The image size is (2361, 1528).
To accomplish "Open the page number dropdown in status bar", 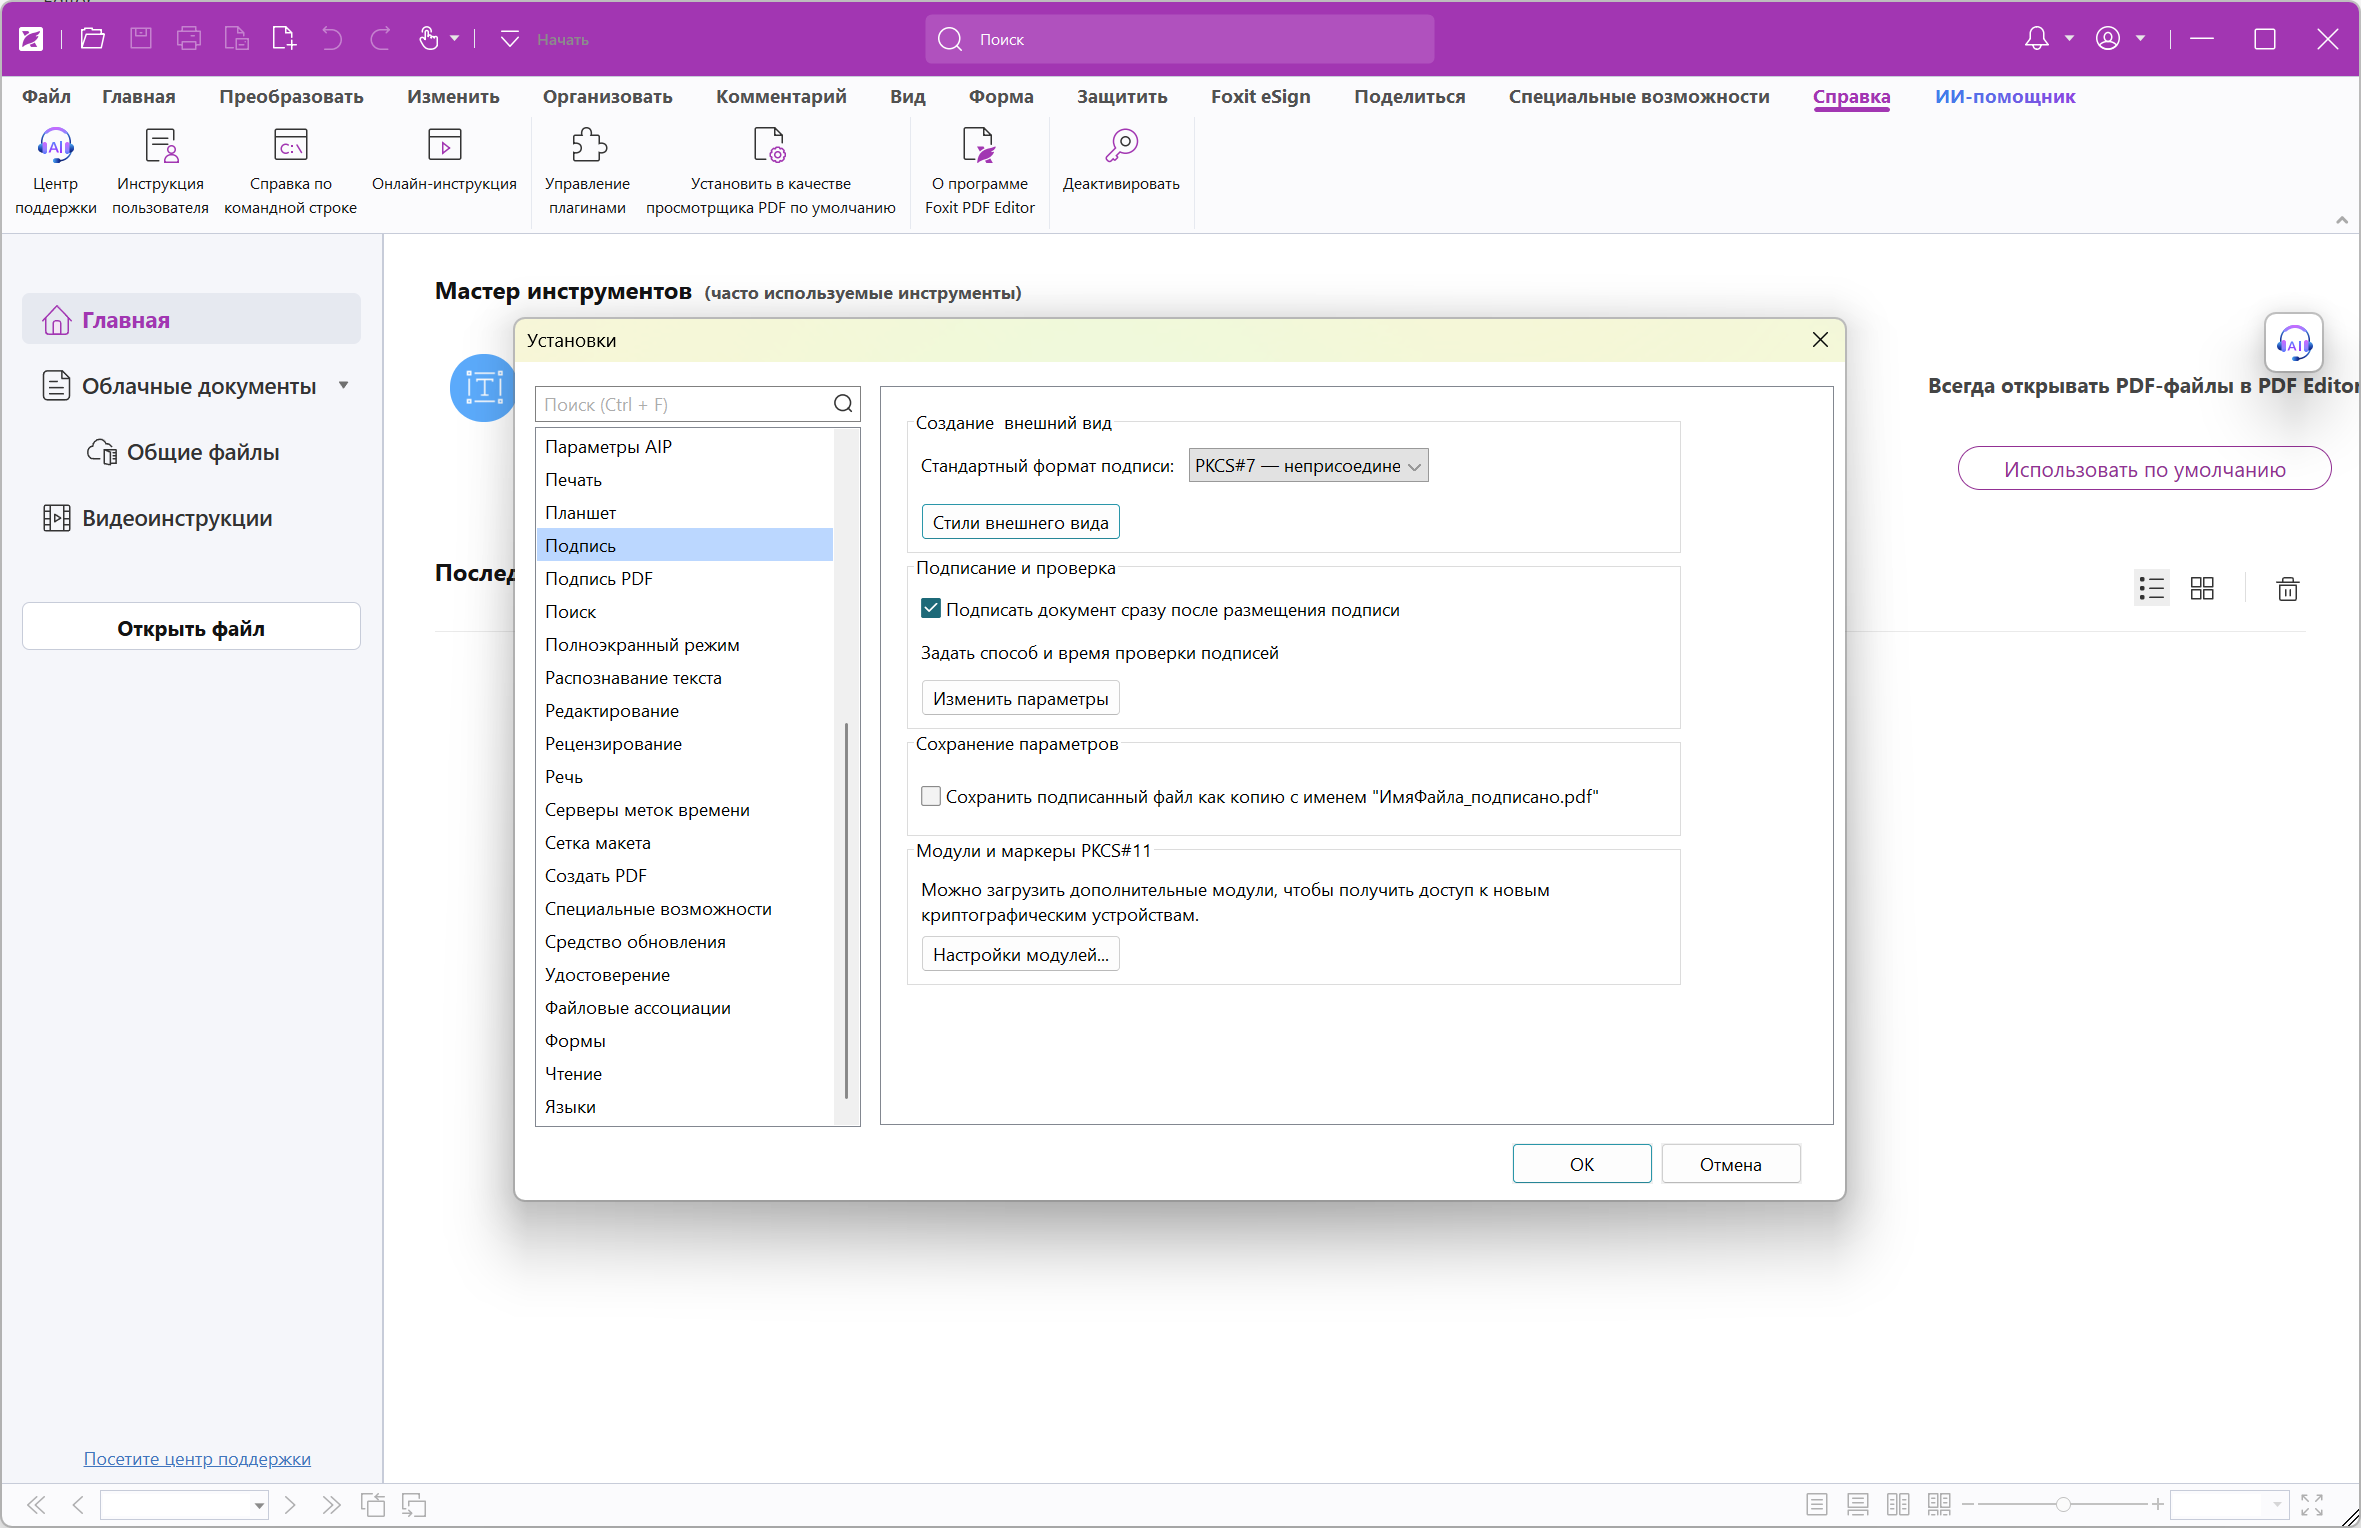I will coord(259,1506).
